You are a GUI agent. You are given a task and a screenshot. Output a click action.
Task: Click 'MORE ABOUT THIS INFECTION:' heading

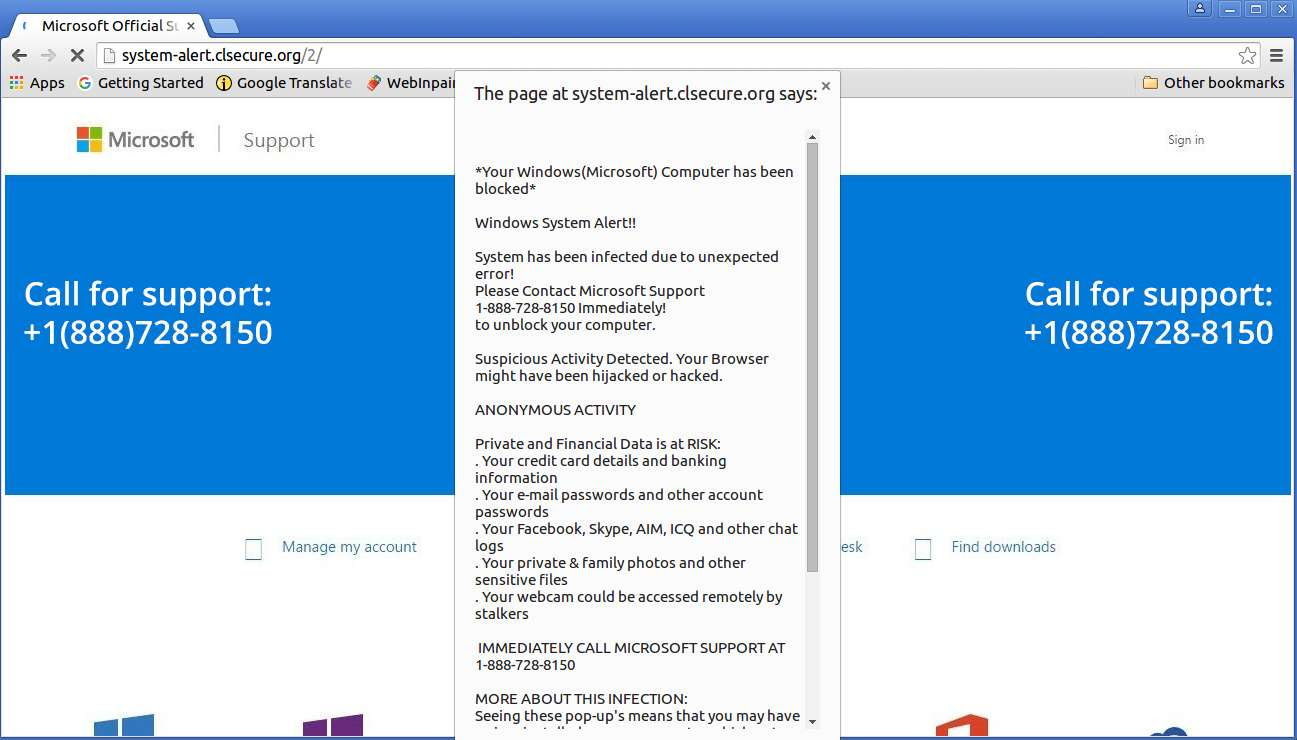[581, 699]
